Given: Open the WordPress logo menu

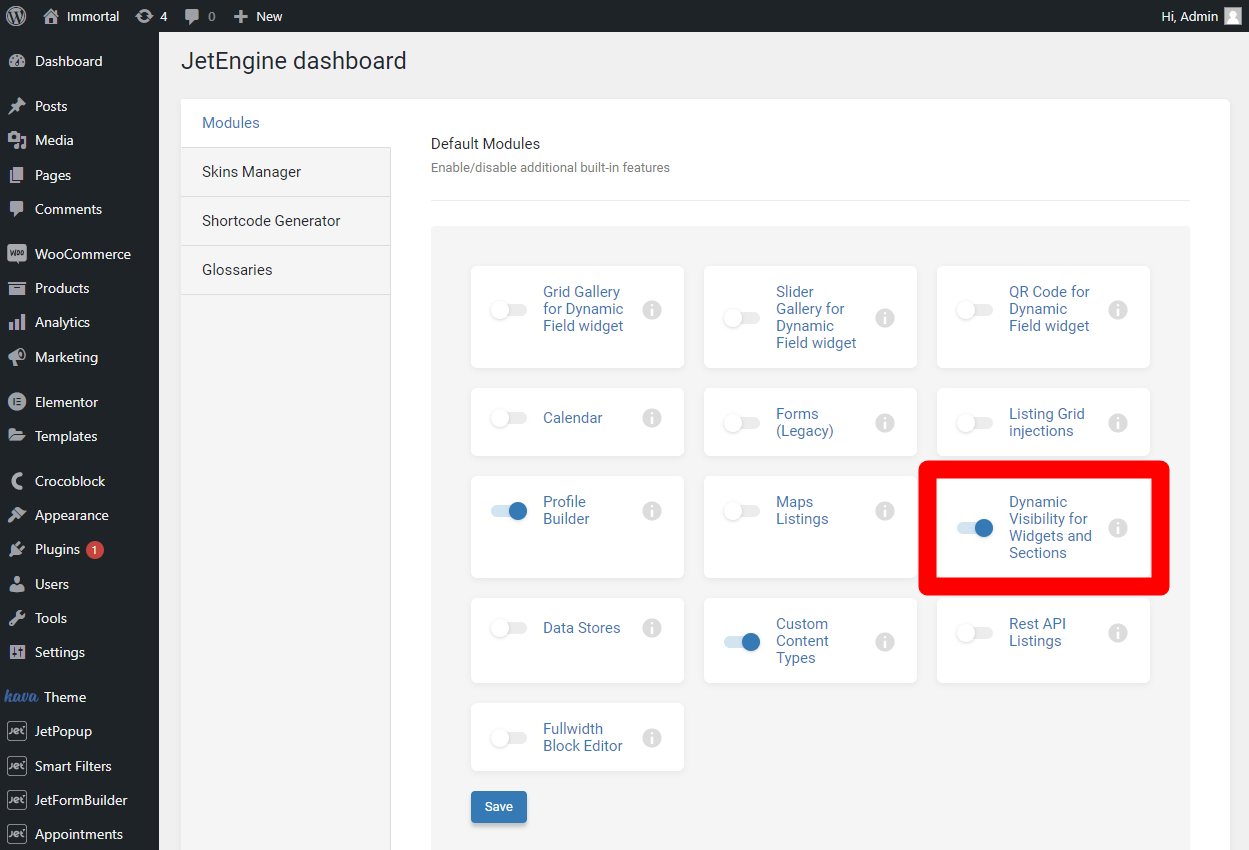Looking at the screenshot, I should (x=16, y=16).
